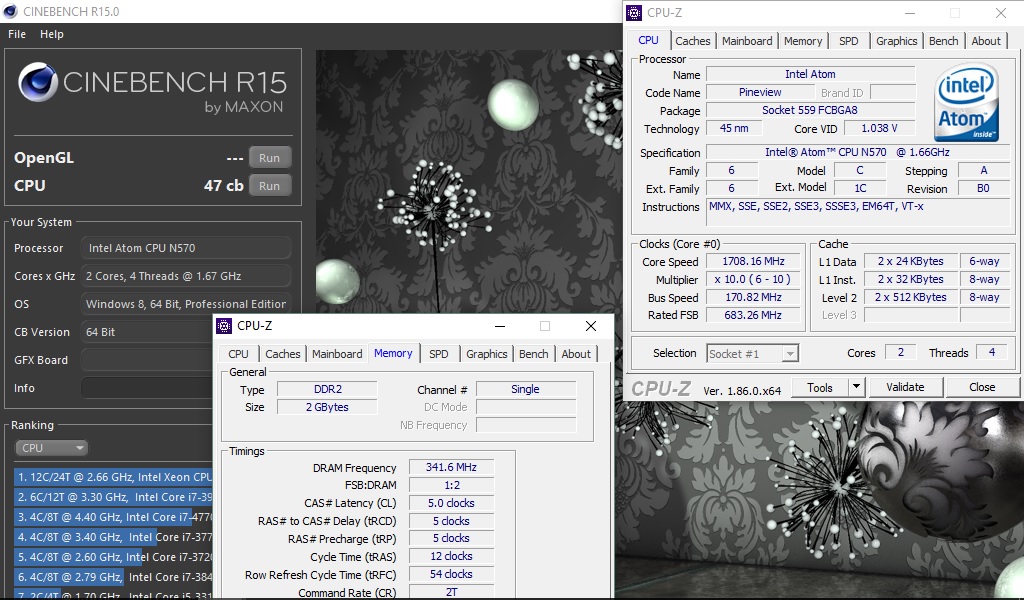
Task: Open SPD tab in CPU-Z Memory window
Action: coord(439,354)
